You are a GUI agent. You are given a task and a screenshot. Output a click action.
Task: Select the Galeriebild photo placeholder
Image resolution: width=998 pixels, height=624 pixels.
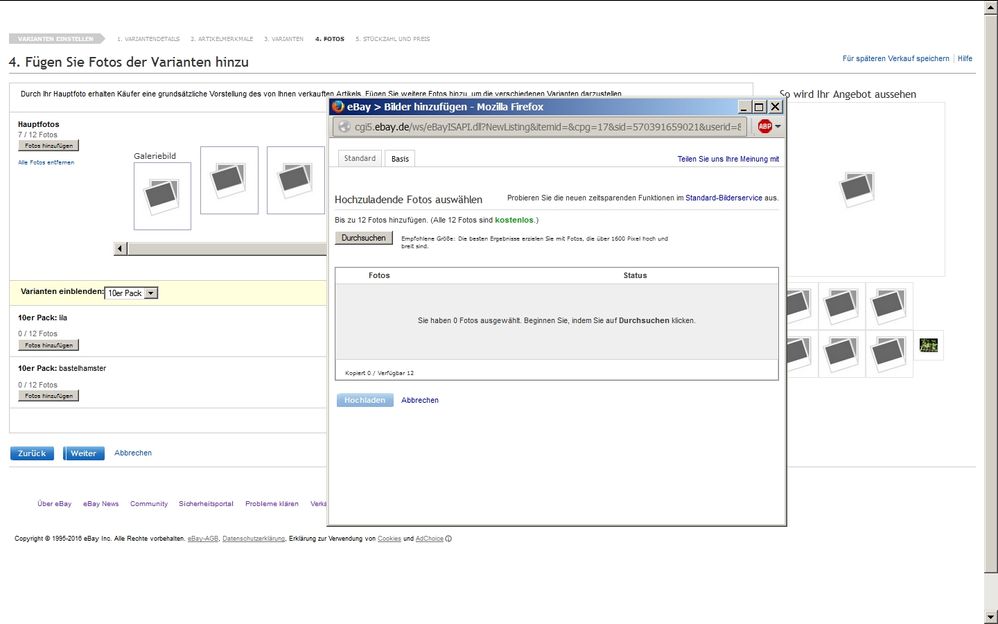coord(162,196)
